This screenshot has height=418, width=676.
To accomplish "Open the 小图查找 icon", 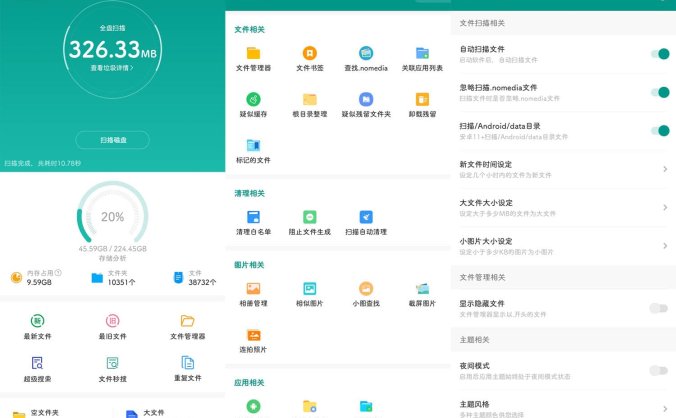I will [x=366, y=288].
